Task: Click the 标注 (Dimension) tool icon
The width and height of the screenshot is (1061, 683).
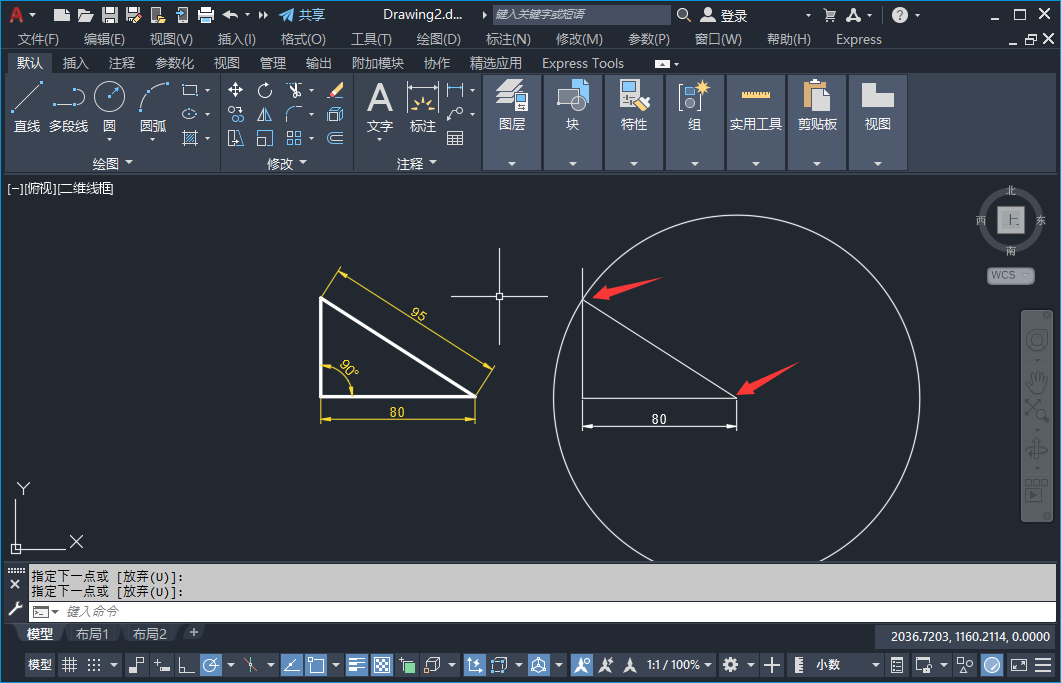Action: tap(423, 107)
